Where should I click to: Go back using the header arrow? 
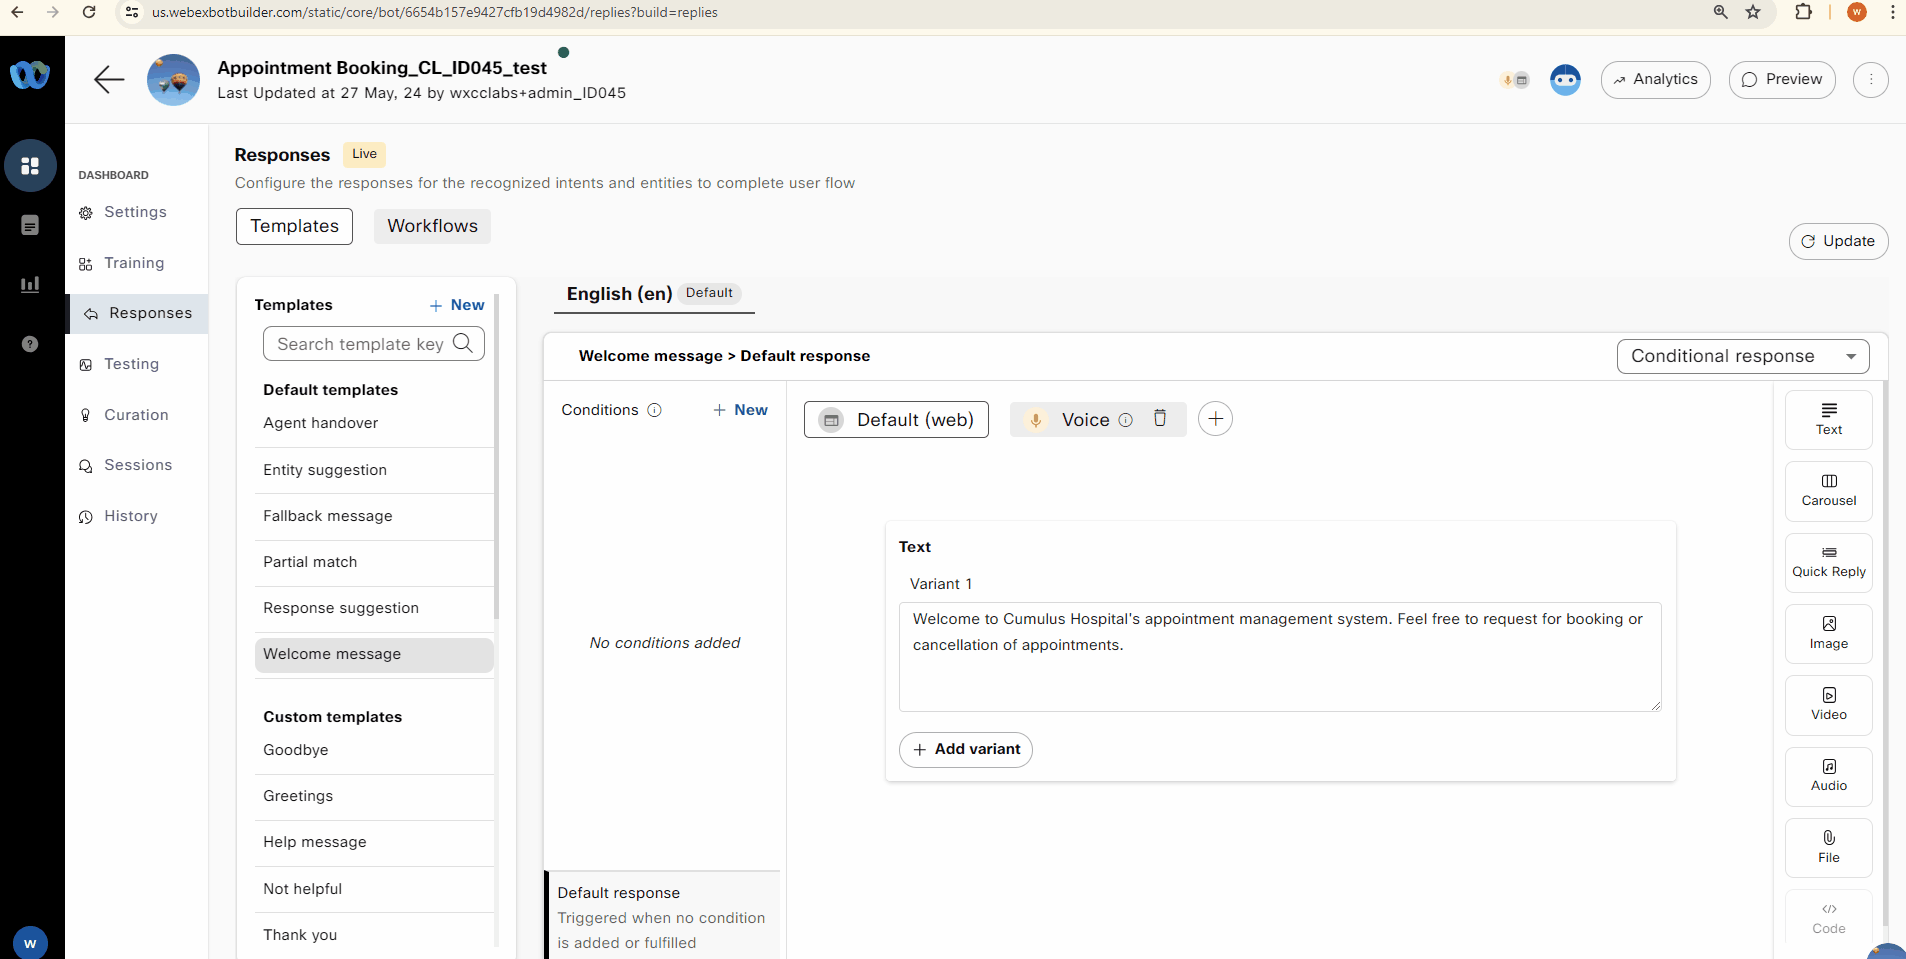[108, 80]
